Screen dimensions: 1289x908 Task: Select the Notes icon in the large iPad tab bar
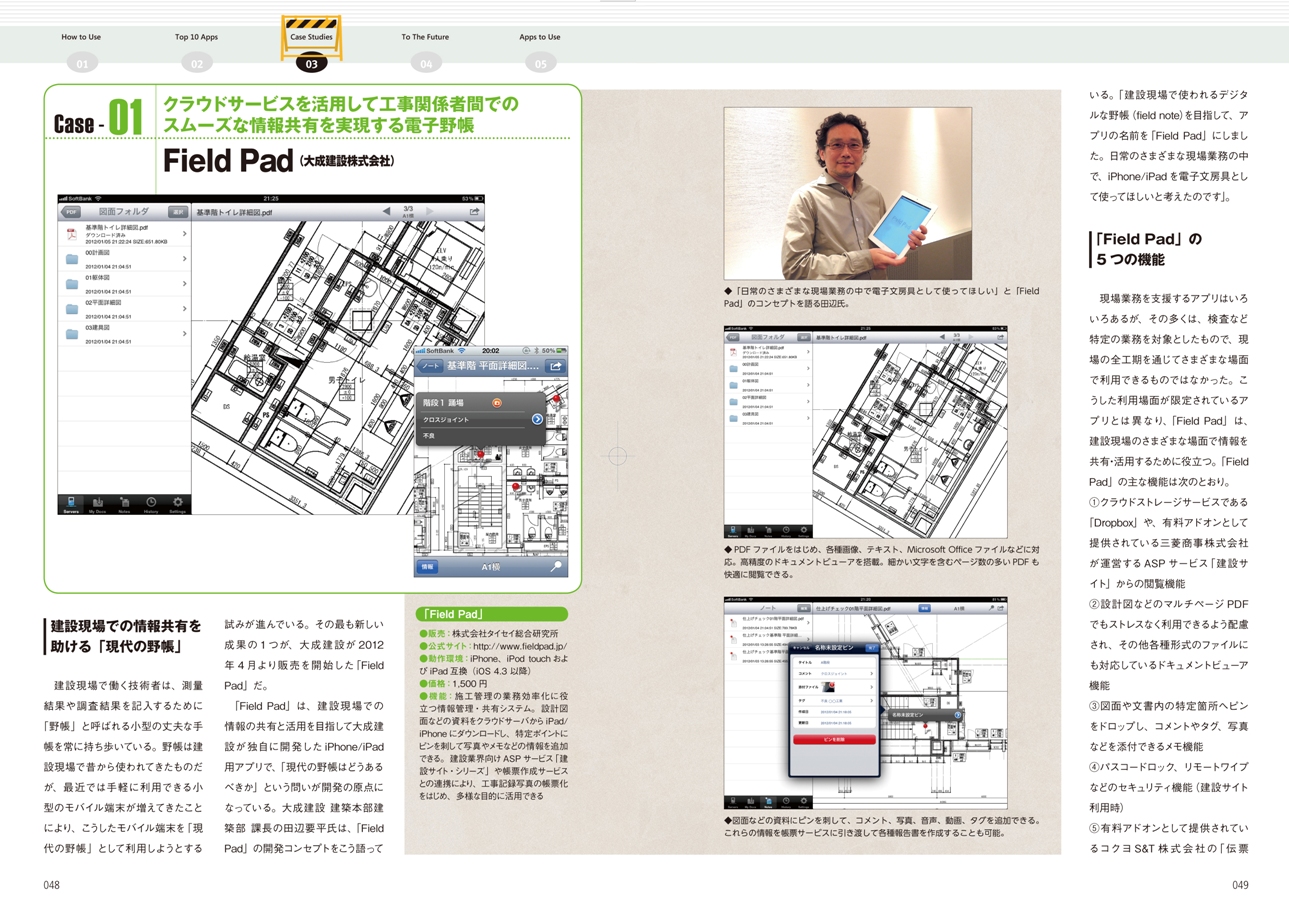pyautogui.click(x=124, y=503)
